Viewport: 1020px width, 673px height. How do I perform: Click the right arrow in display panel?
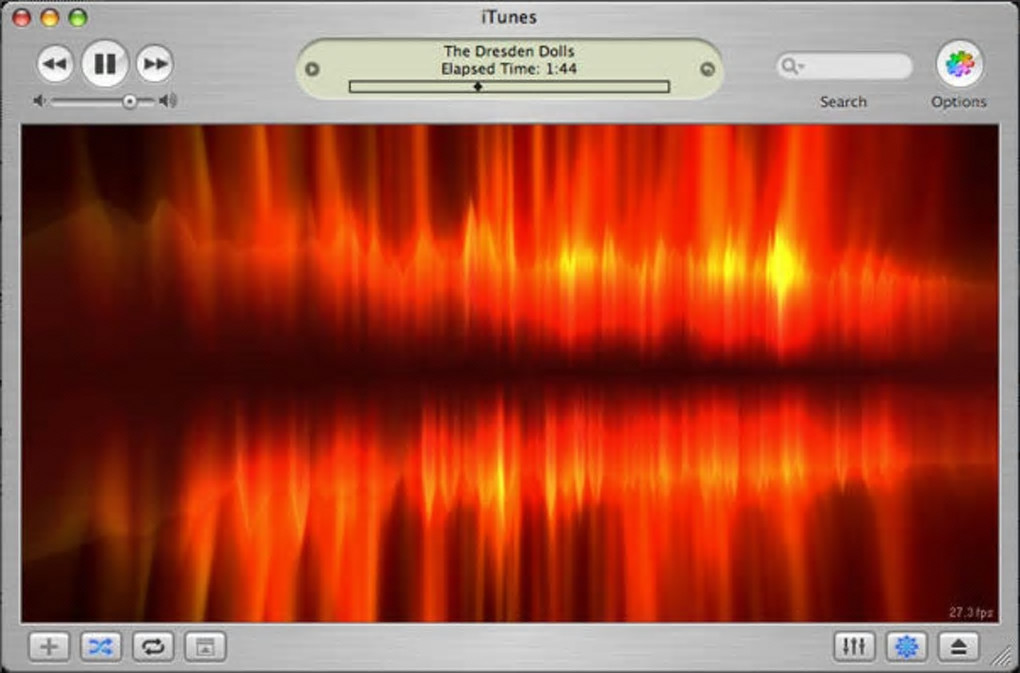coord(707,69)
